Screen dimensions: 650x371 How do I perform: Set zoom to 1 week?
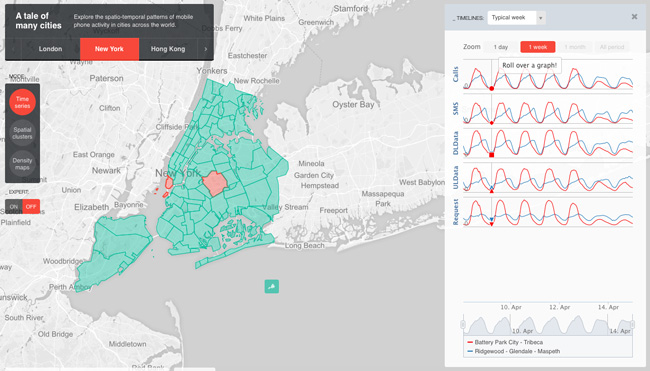click(x=538, y=47)
